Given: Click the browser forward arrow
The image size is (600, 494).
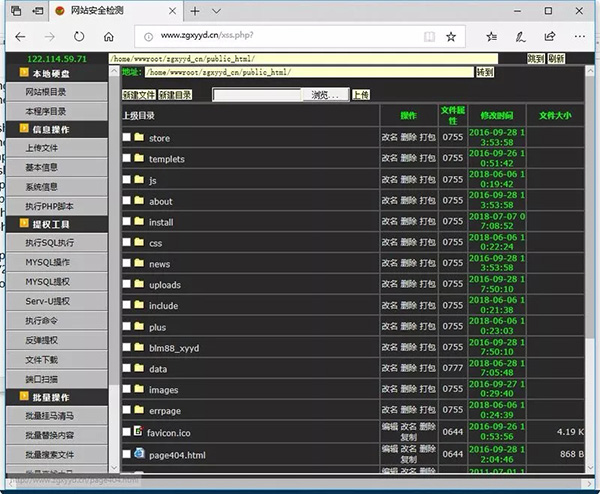Looking at the screenshot, I should pyautogui.click(x=50, y=37).
